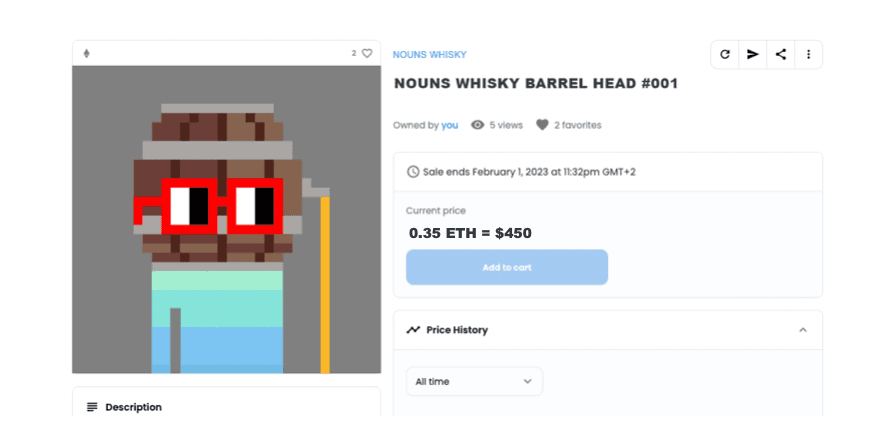892x440 pixels.
Task: Click the 2 favorites text
Action: coord(577,125)
